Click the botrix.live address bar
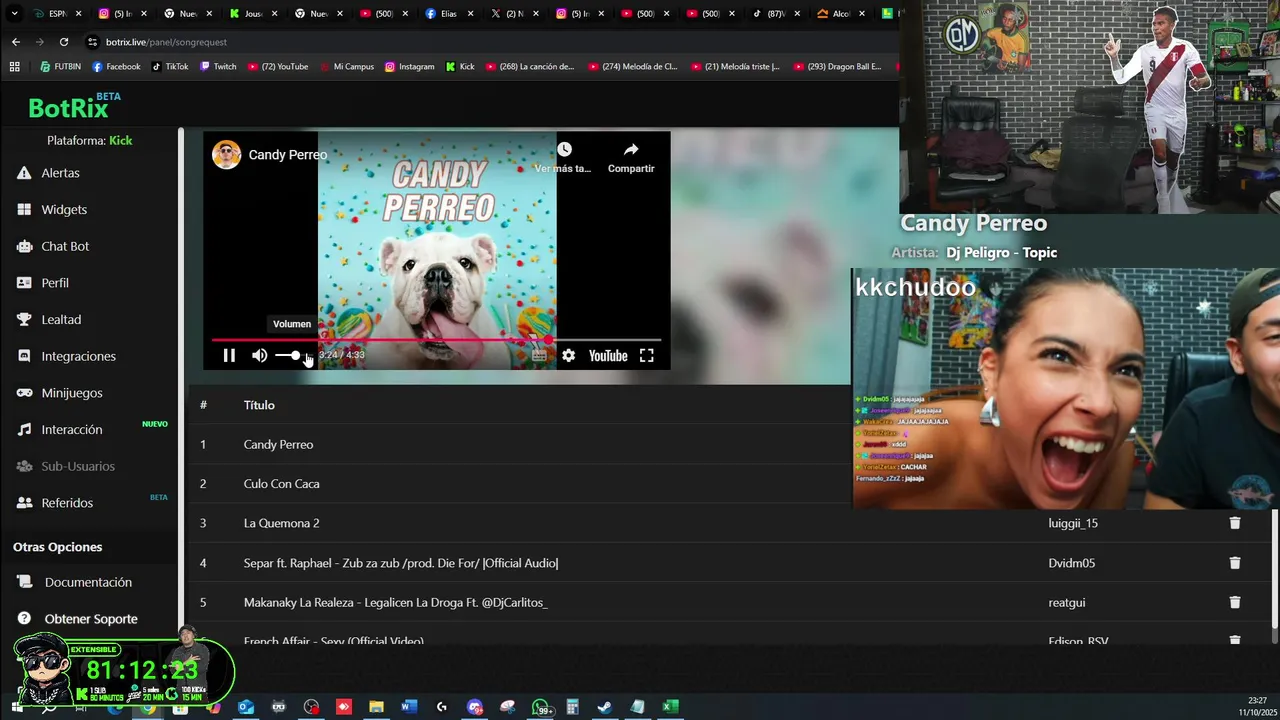 point(490,42)
